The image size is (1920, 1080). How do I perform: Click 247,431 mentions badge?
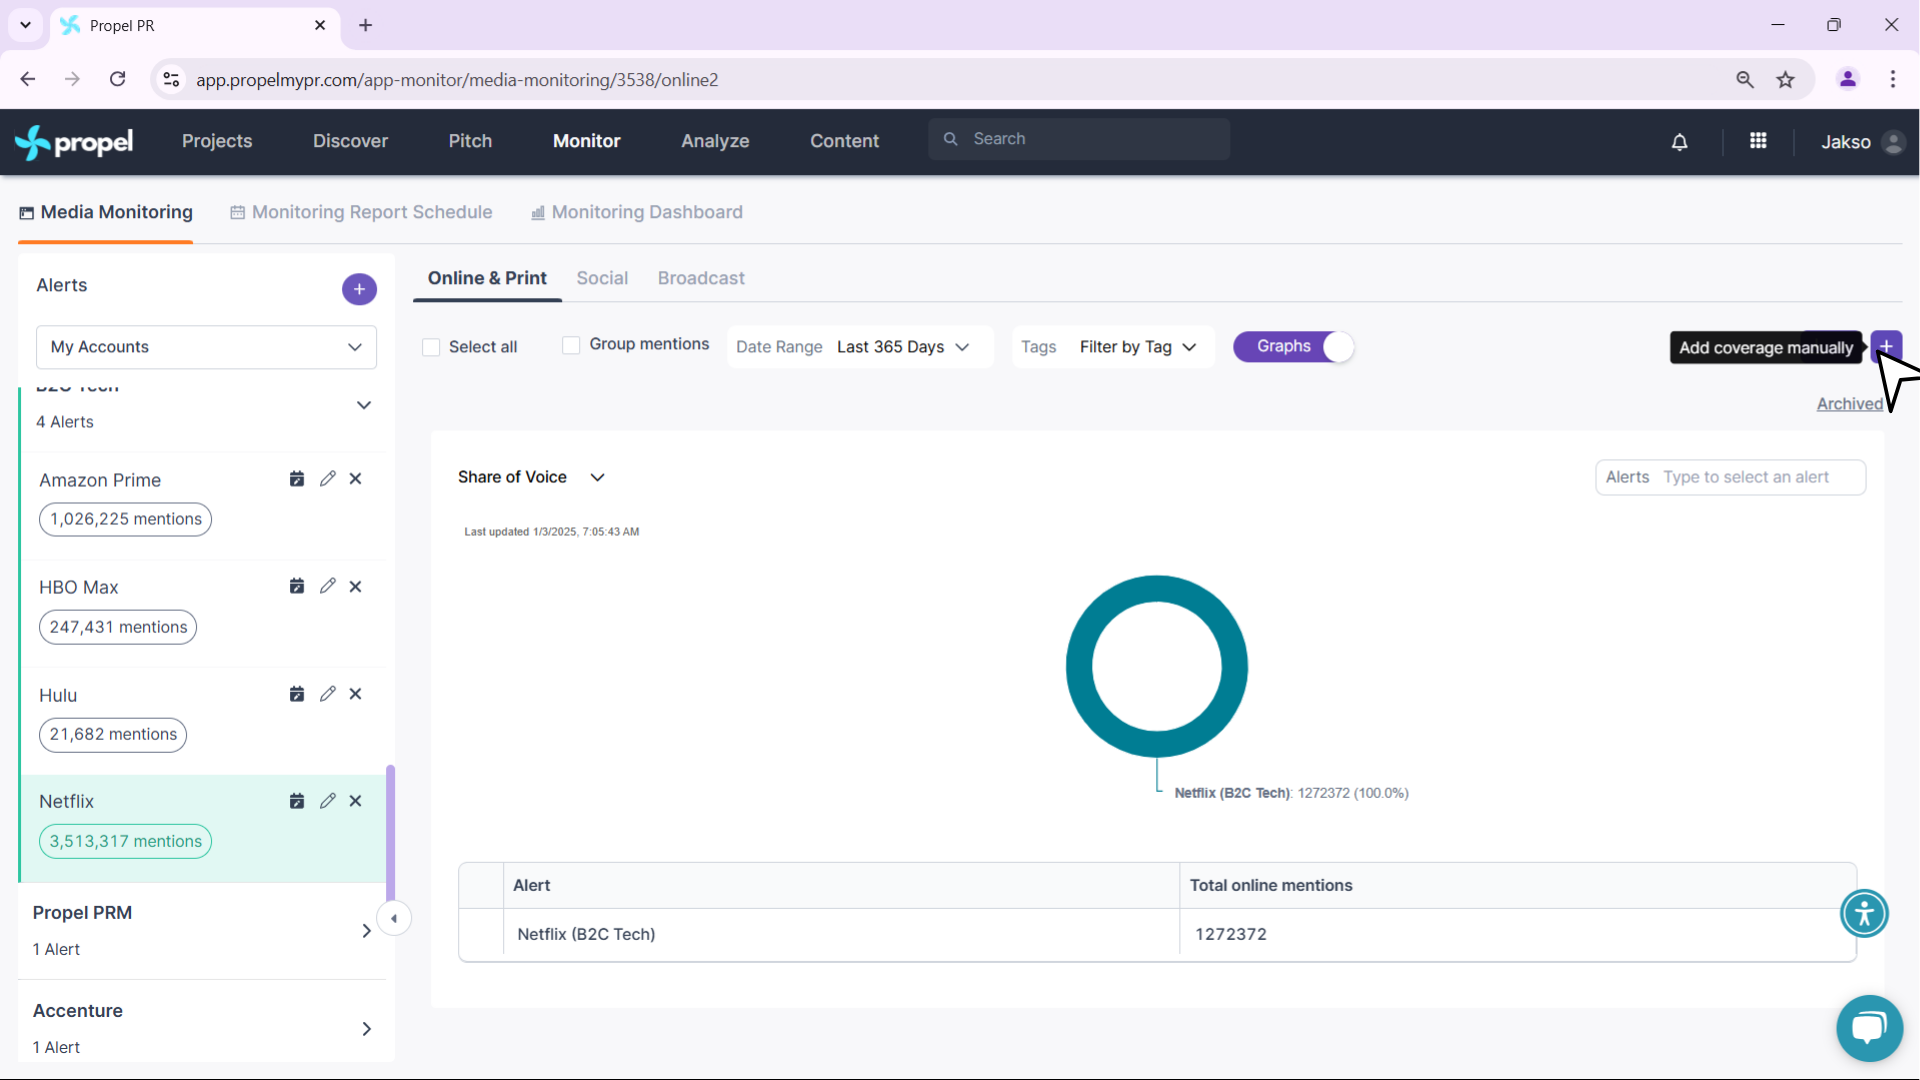(x=118, y=627)
